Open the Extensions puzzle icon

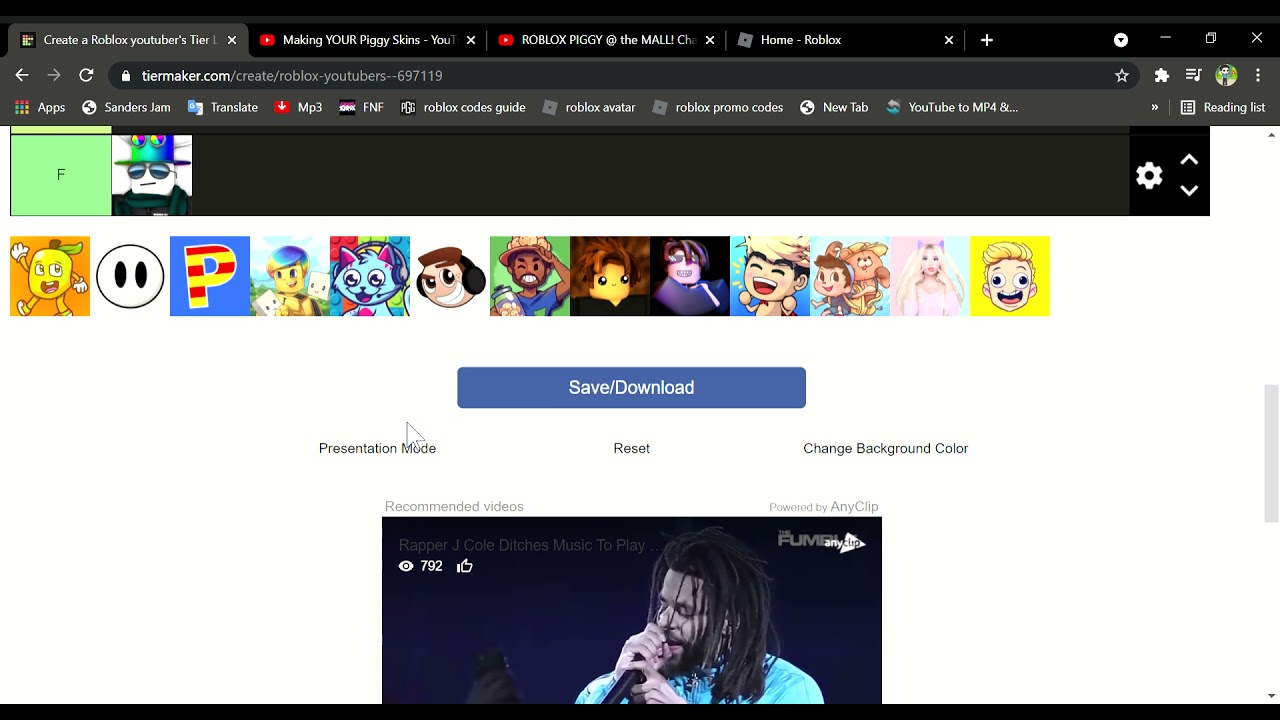click(x=1162, y=75)
